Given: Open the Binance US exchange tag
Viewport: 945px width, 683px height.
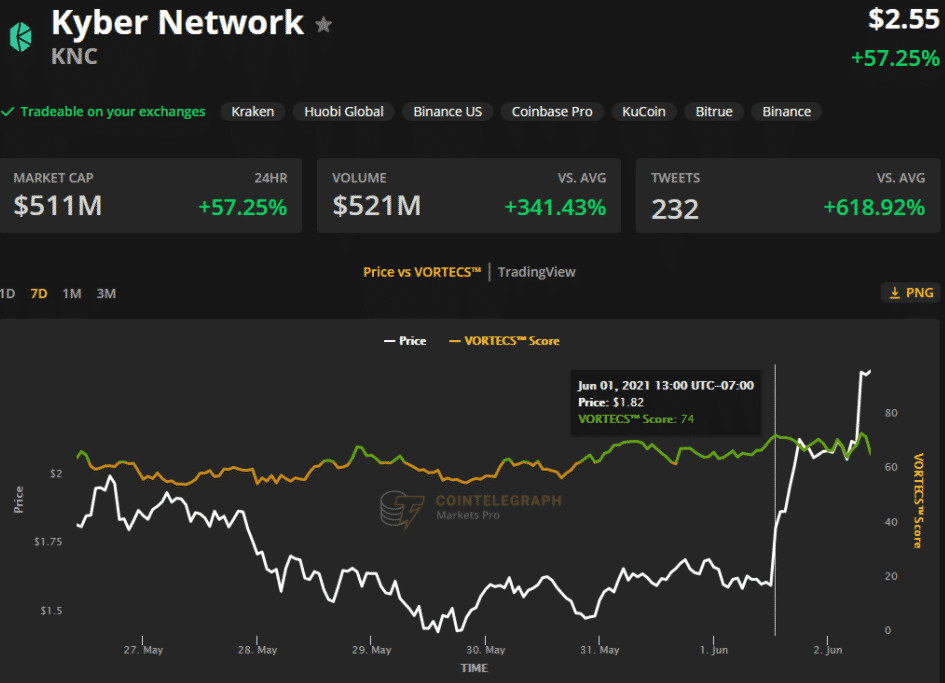Looking at the screenshot, I should [447, 112].
